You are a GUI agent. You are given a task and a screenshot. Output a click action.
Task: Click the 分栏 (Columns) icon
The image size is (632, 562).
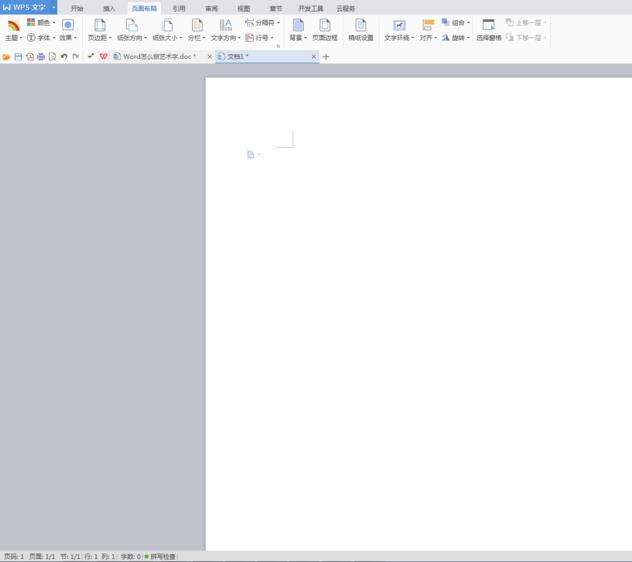(196, 29)
